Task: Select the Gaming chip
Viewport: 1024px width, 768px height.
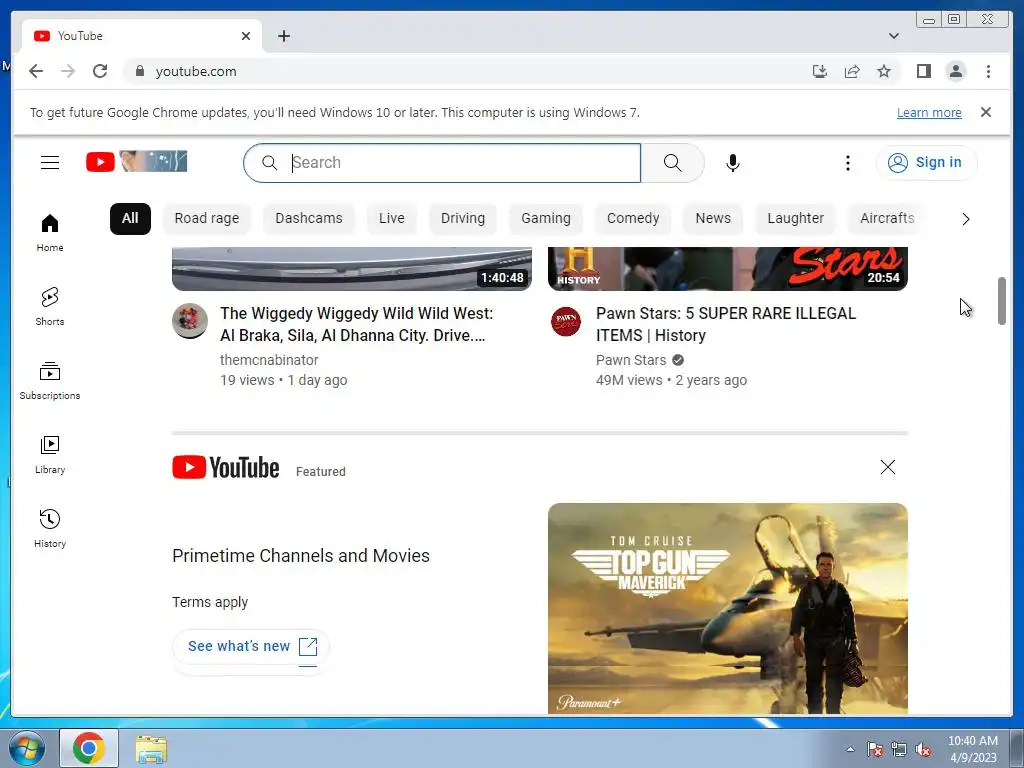Action: click(x=545, y=218)
